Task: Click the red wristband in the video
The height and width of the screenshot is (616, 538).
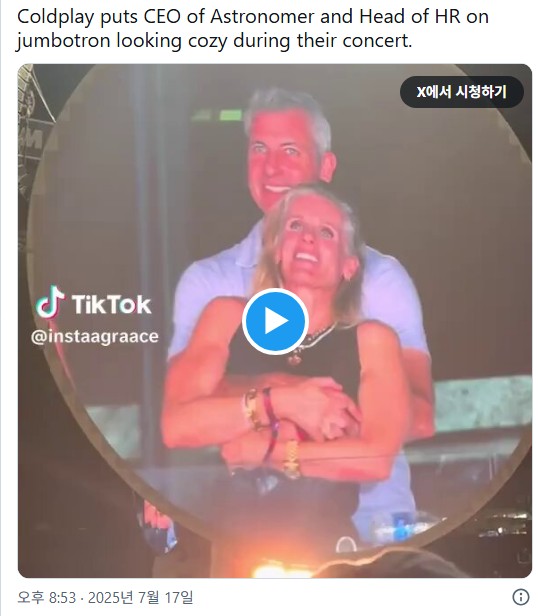Action: coord(271,424)
